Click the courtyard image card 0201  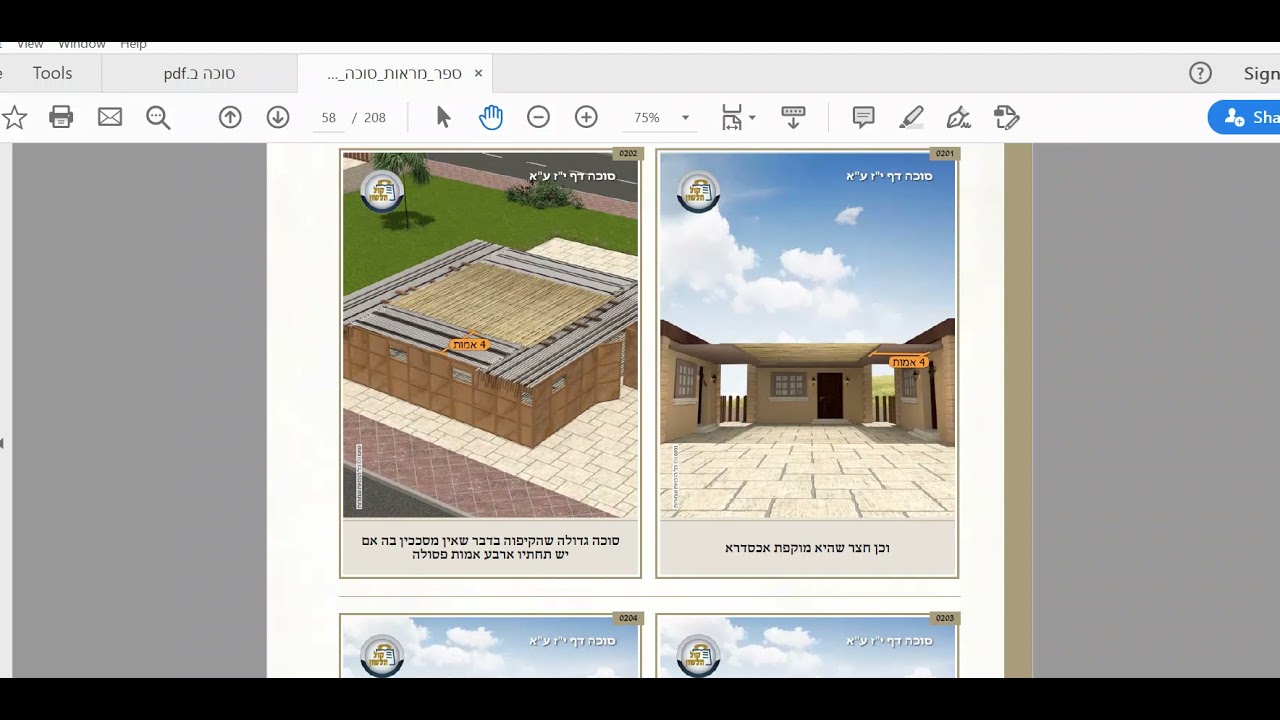(807, 335)
